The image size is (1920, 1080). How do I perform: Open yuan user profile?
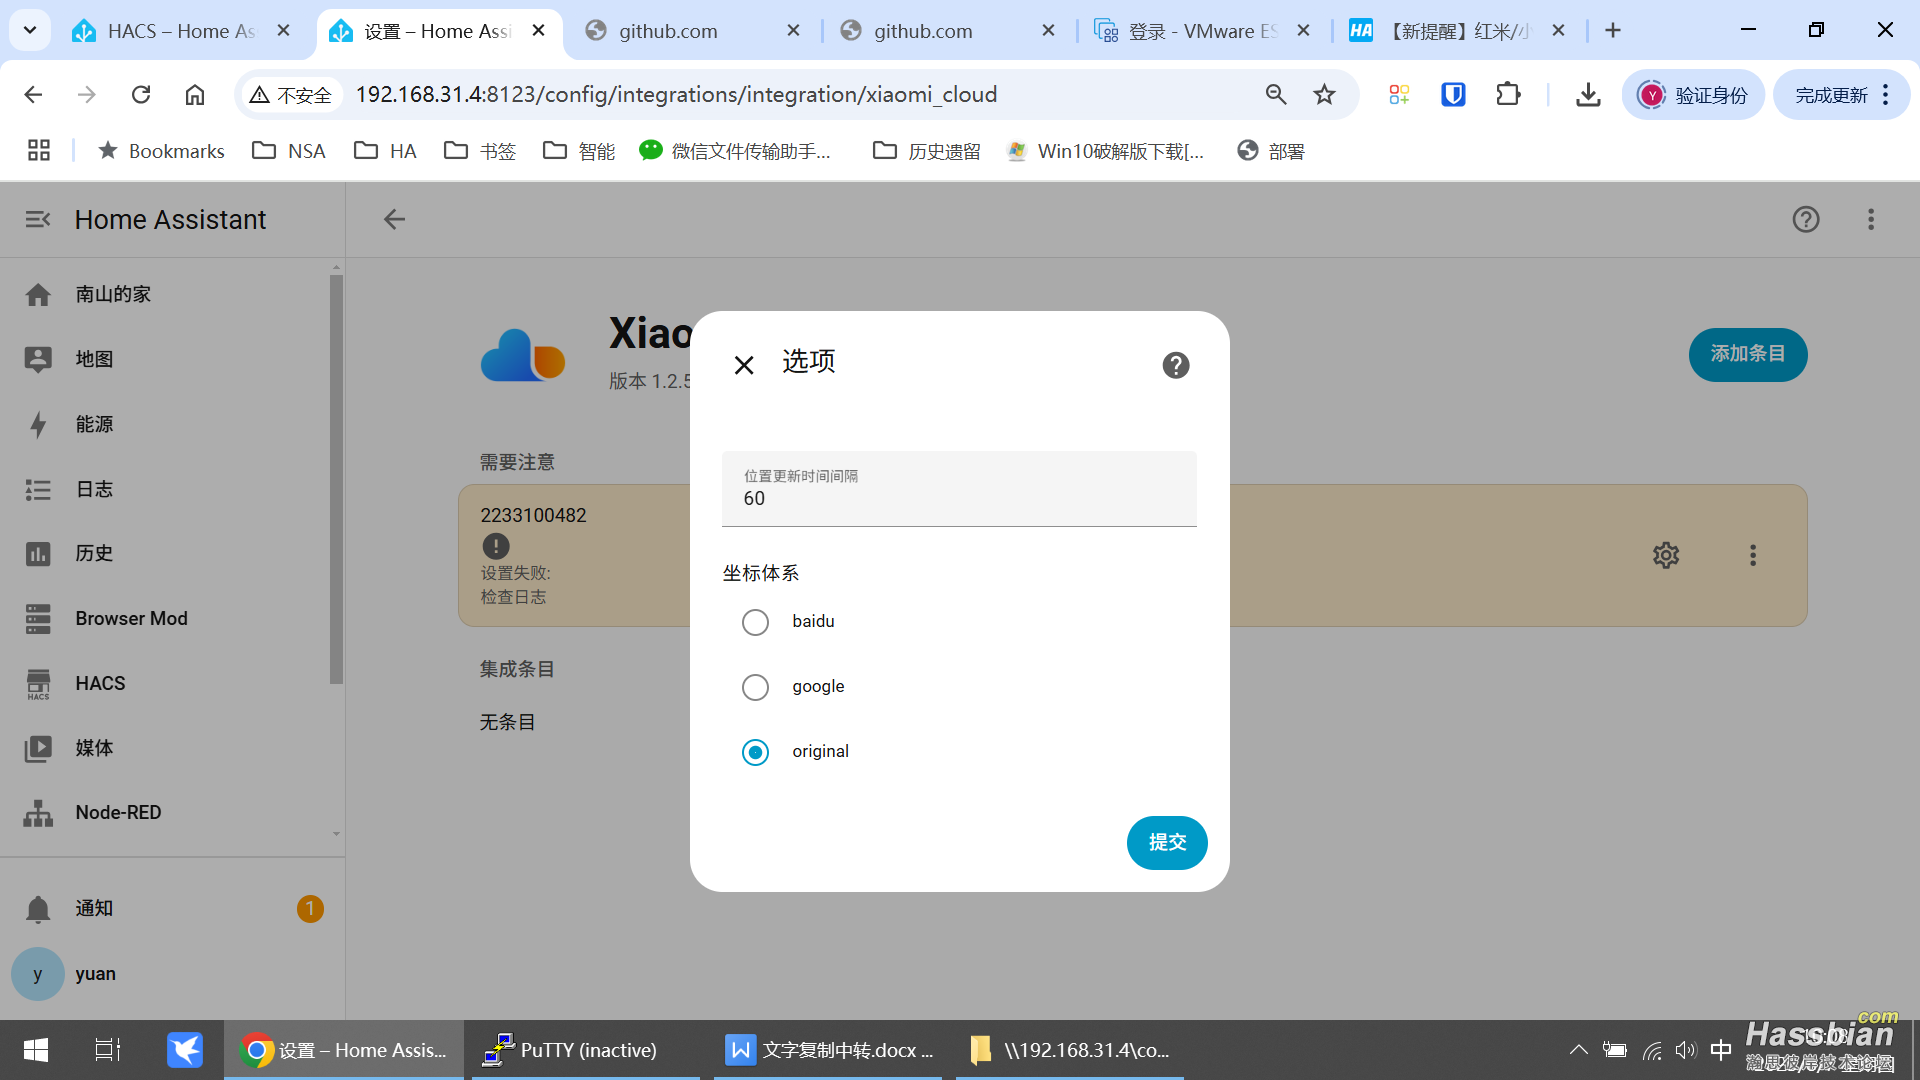[x=172, y=974]
